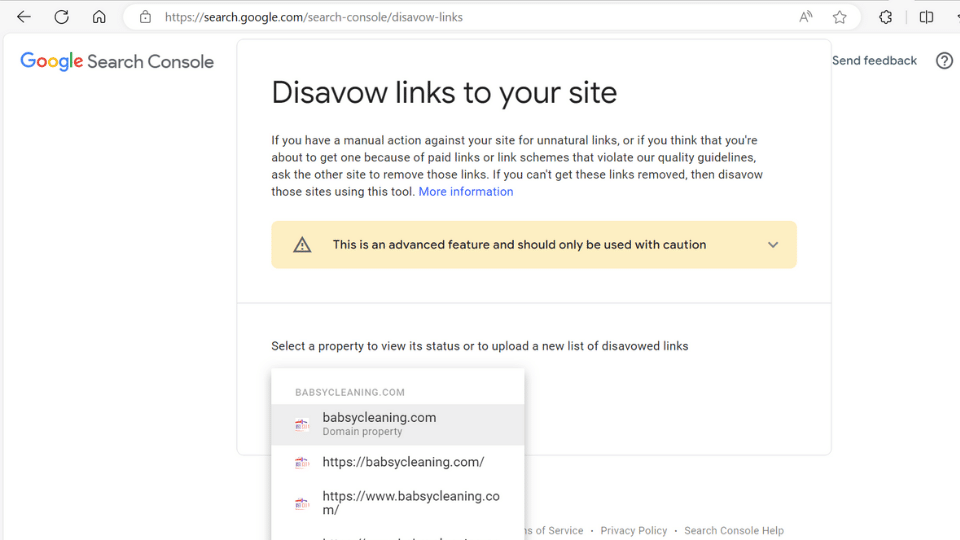Choose the https://www.babsycleaning.com/ property

tap(398, 503)
